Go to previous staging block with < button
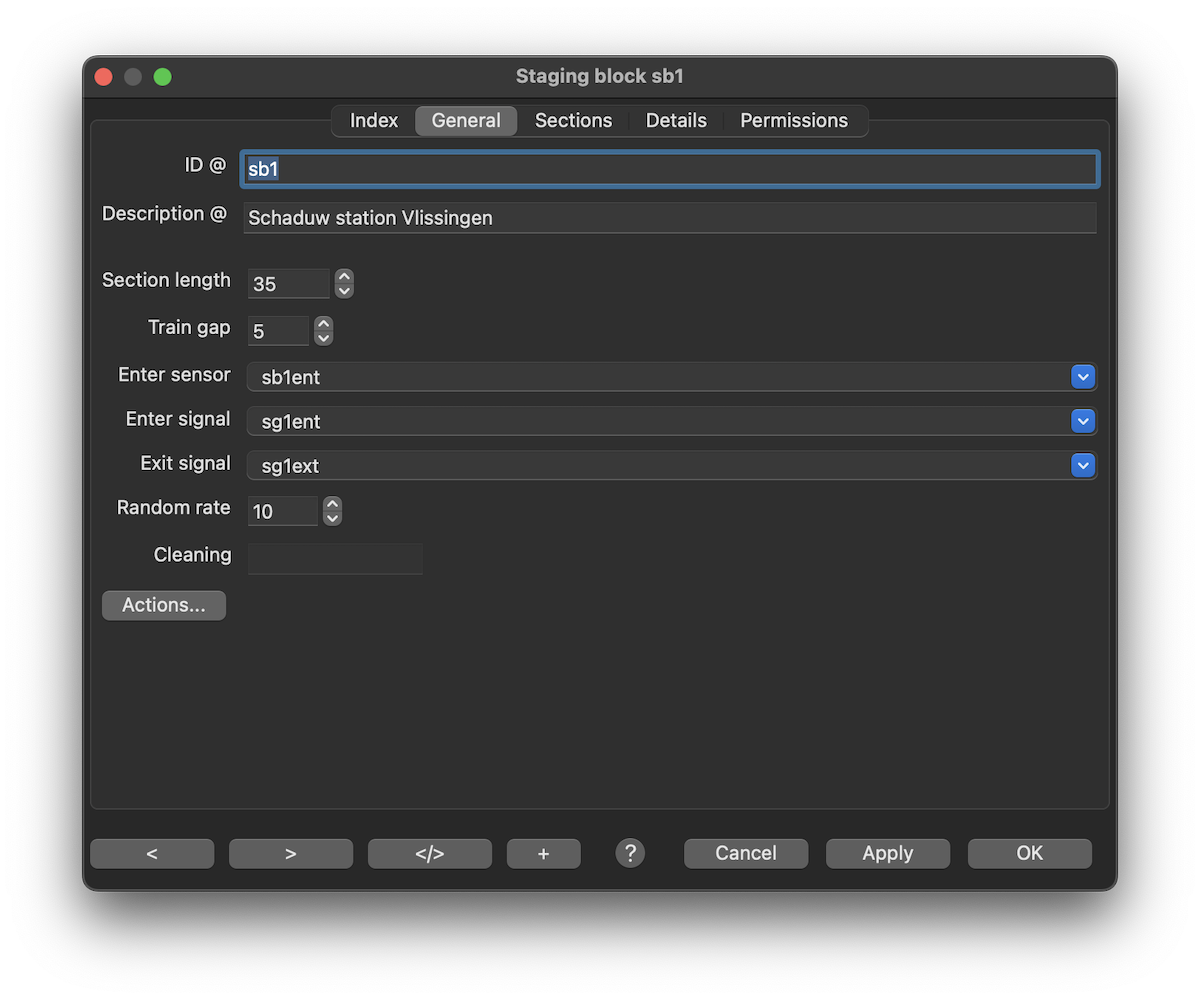This screenshot has height=1000, width=1200. pos(152,853)
